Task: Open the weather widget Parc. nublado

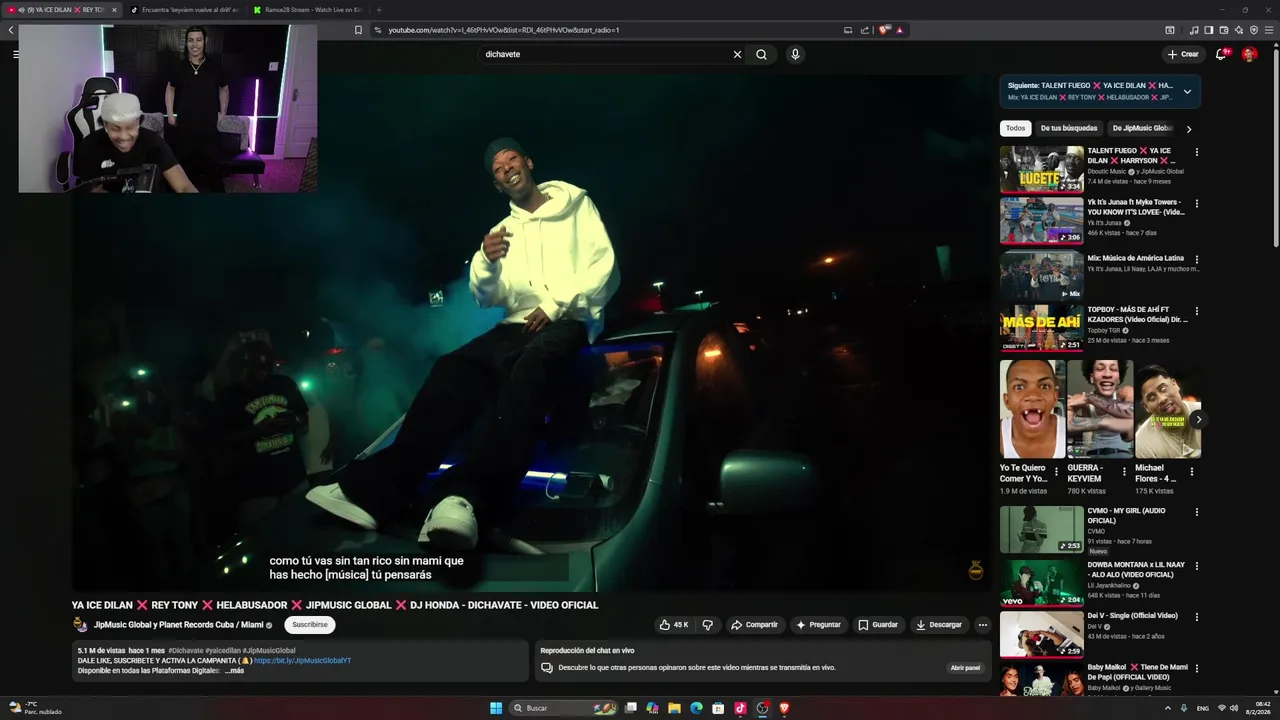Action: pyautogui.click(x=36, y=708)
